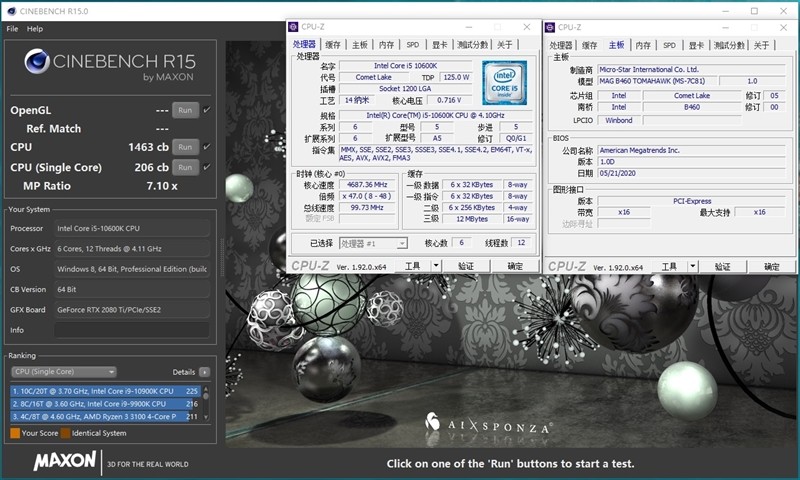This screenshot has height=480, width=800.
Task: Click the MAXON logo
Action: pyautogui.click(x=65, y=461)
